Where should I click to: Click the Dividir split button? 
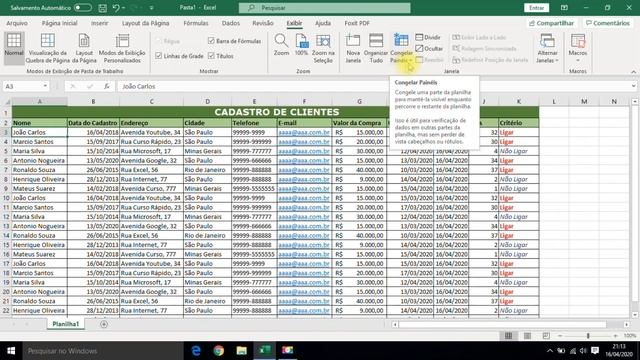coord(428,37)
